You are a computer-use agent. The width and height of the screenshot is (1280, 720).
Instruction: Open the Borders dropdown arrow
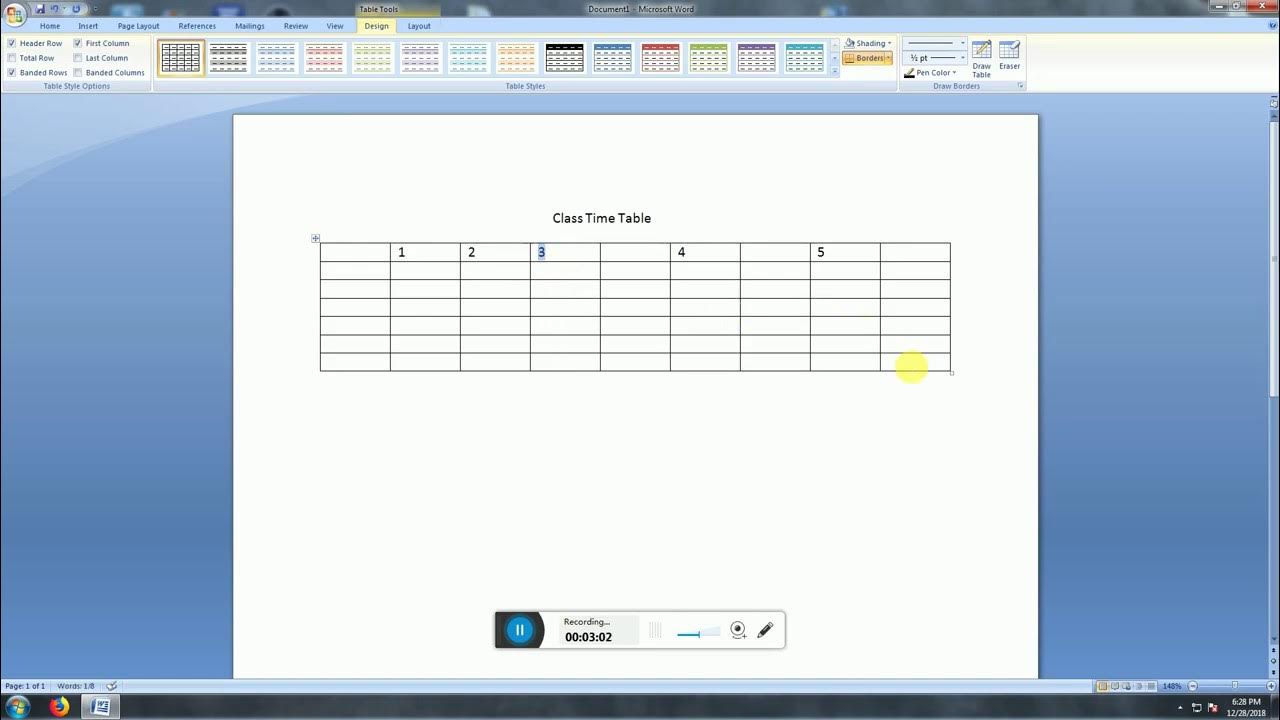pos(889,58)
